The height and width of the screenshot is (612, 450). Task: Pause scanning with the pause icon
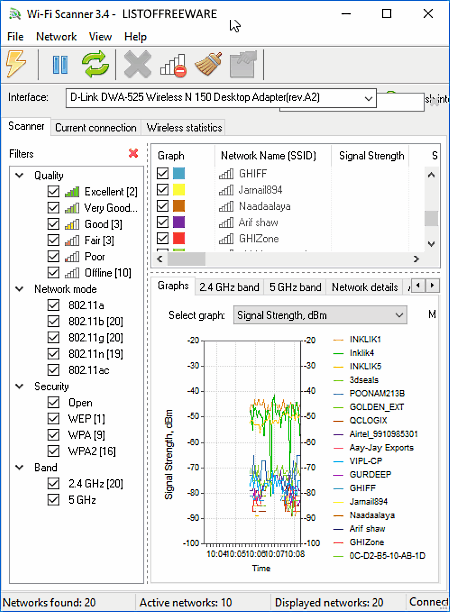60,65
